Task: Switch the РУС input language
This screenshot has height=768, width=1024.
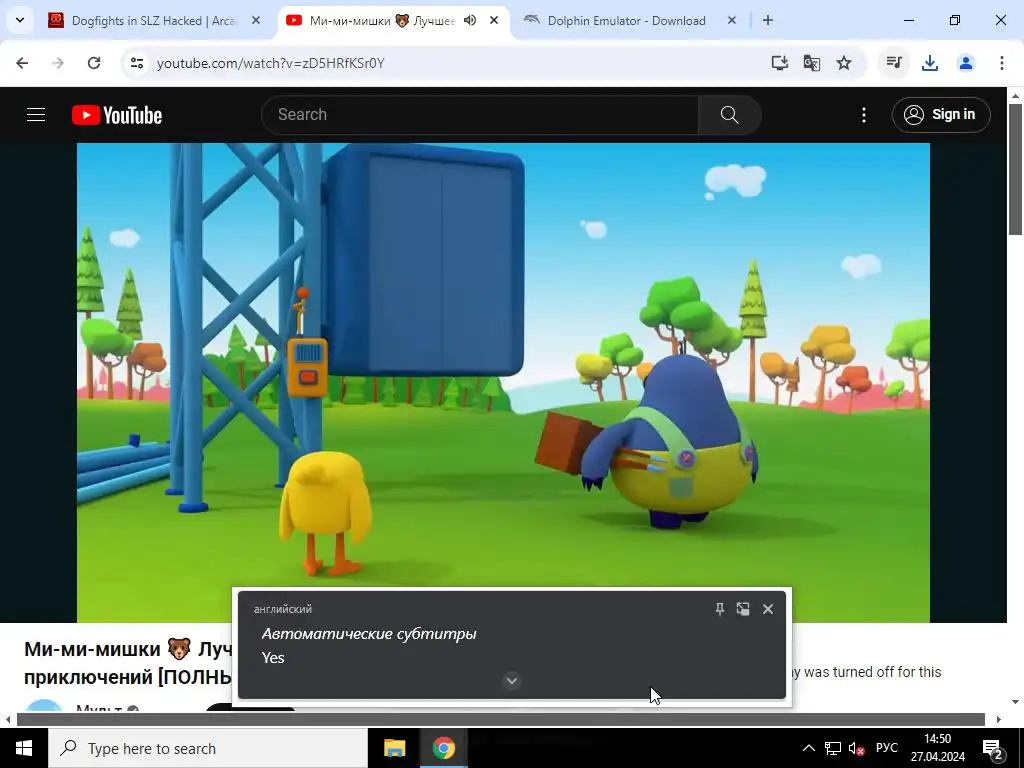Action: [x=887, y=748]
